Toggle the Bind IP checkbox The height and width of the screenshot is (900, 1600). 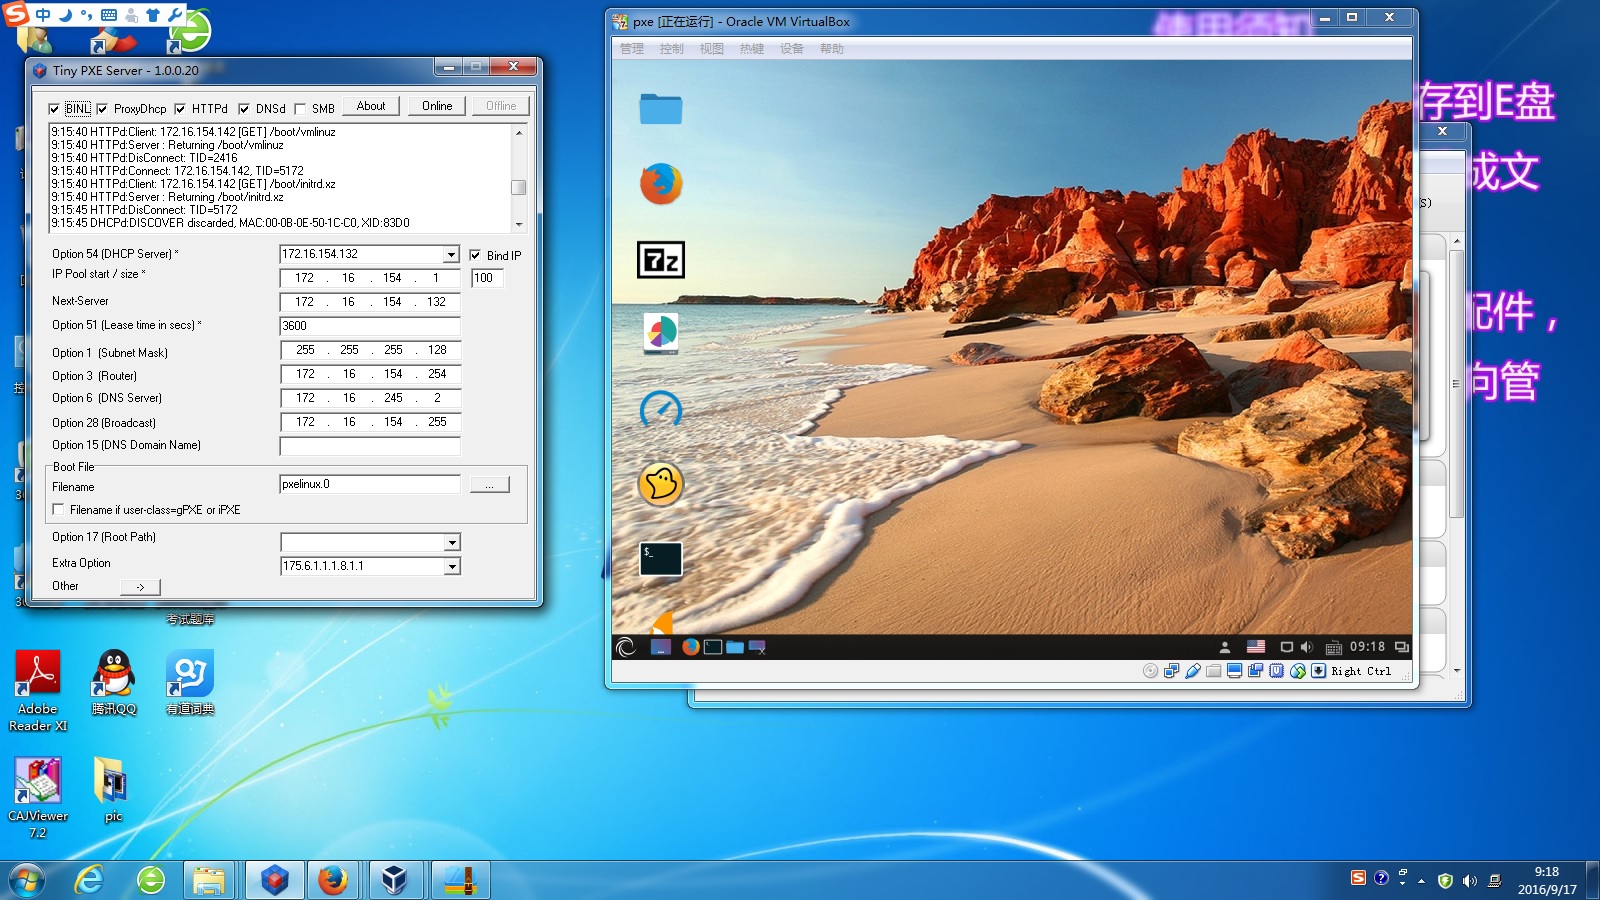[x=475, y=255]
